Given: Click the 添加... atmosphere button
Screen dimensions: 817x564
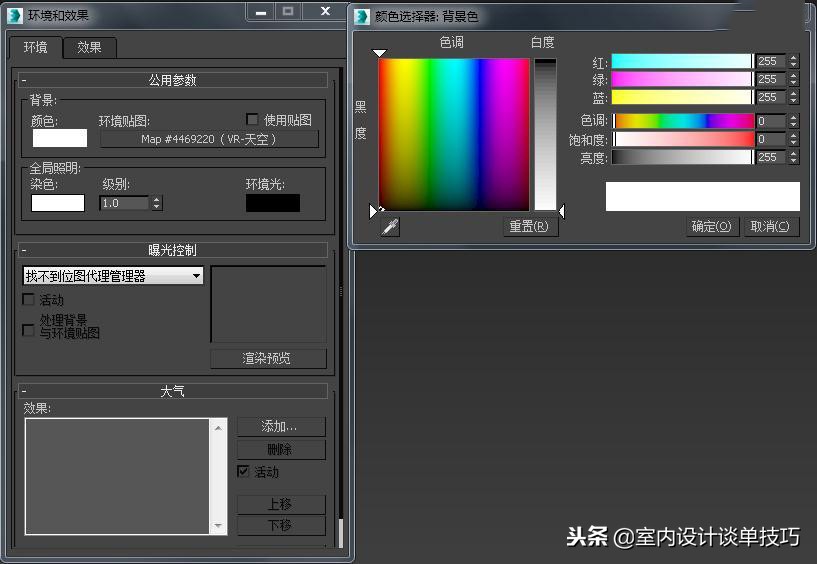Looking at the screenshot, I should 281,426.
